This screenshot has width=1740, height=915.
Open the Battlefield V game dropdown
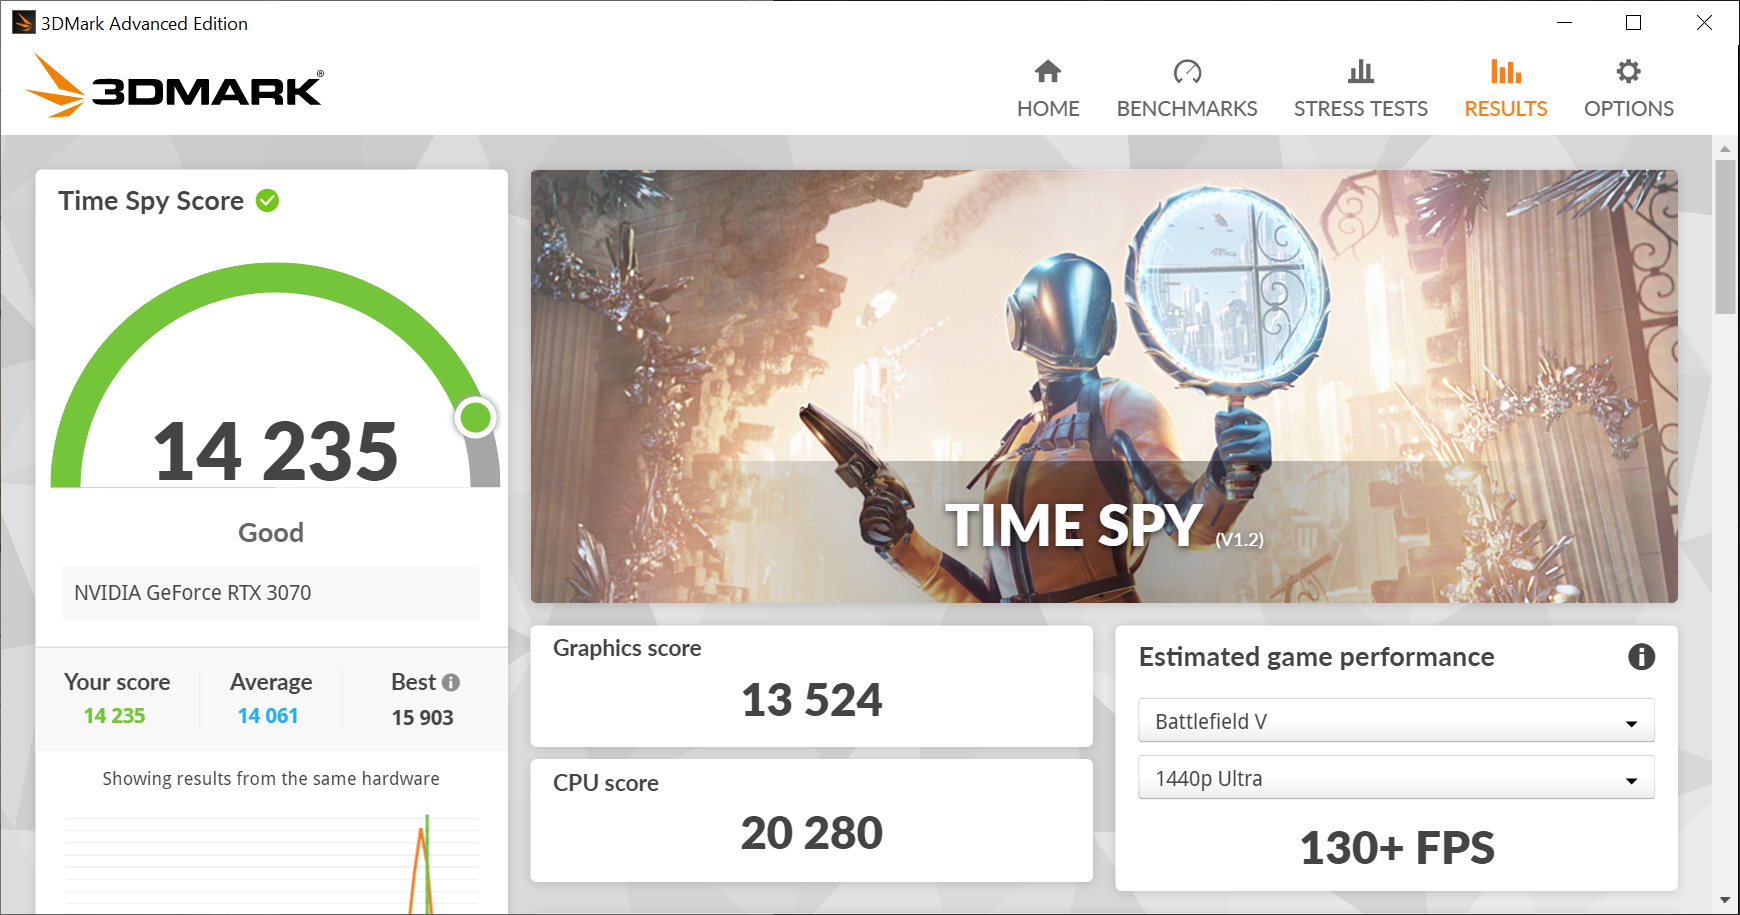[1395, 721]
